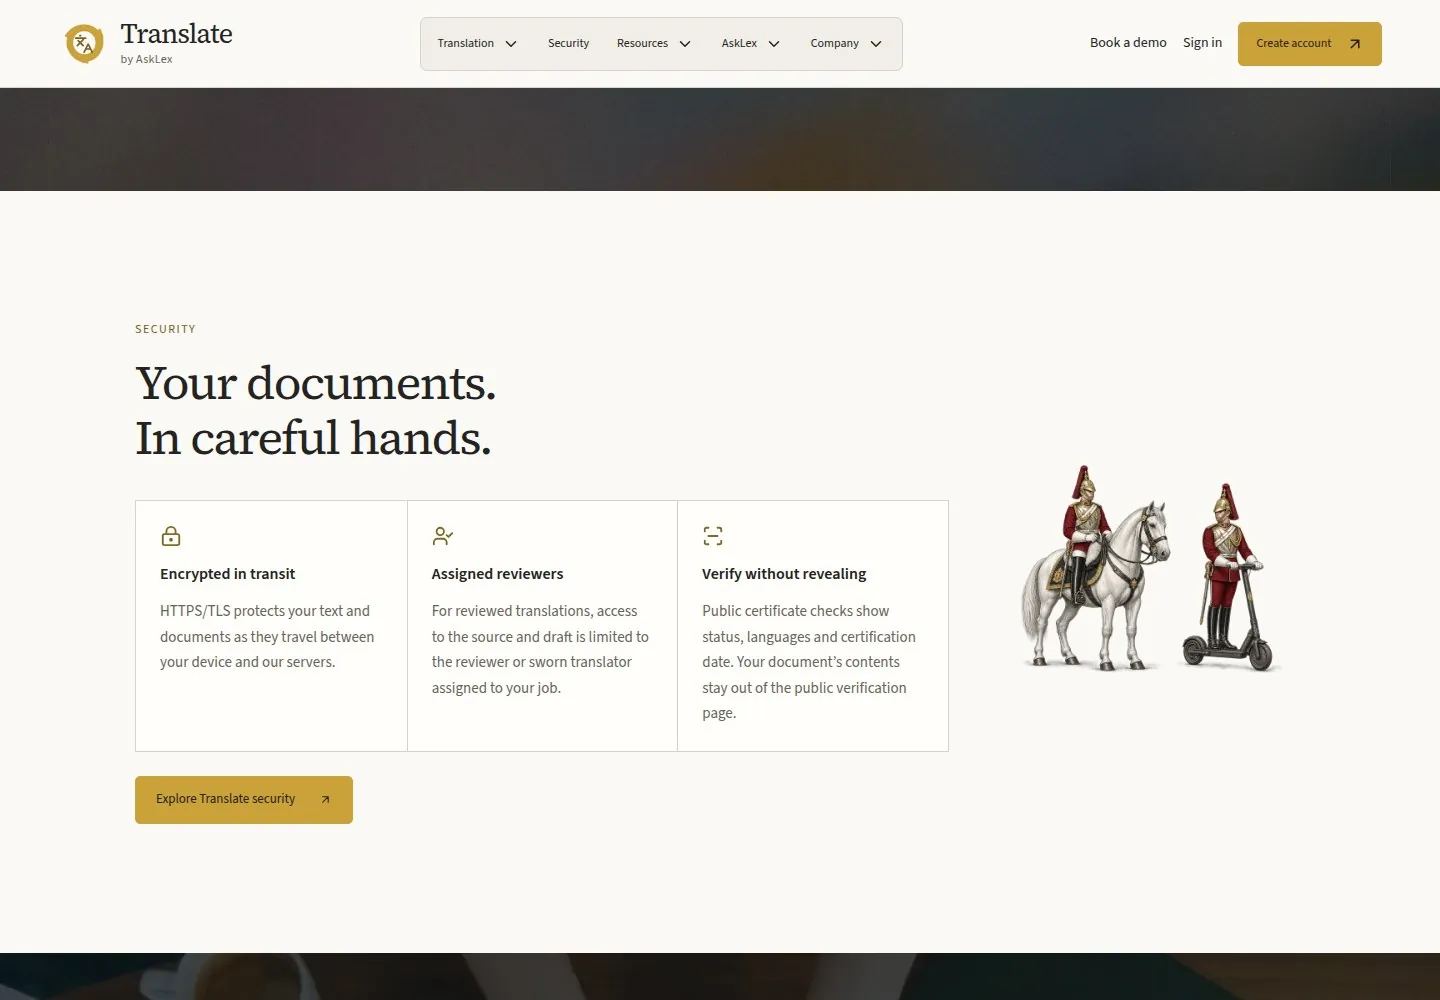Click the lock icon above Encrypted in transit

coord(171,536)
